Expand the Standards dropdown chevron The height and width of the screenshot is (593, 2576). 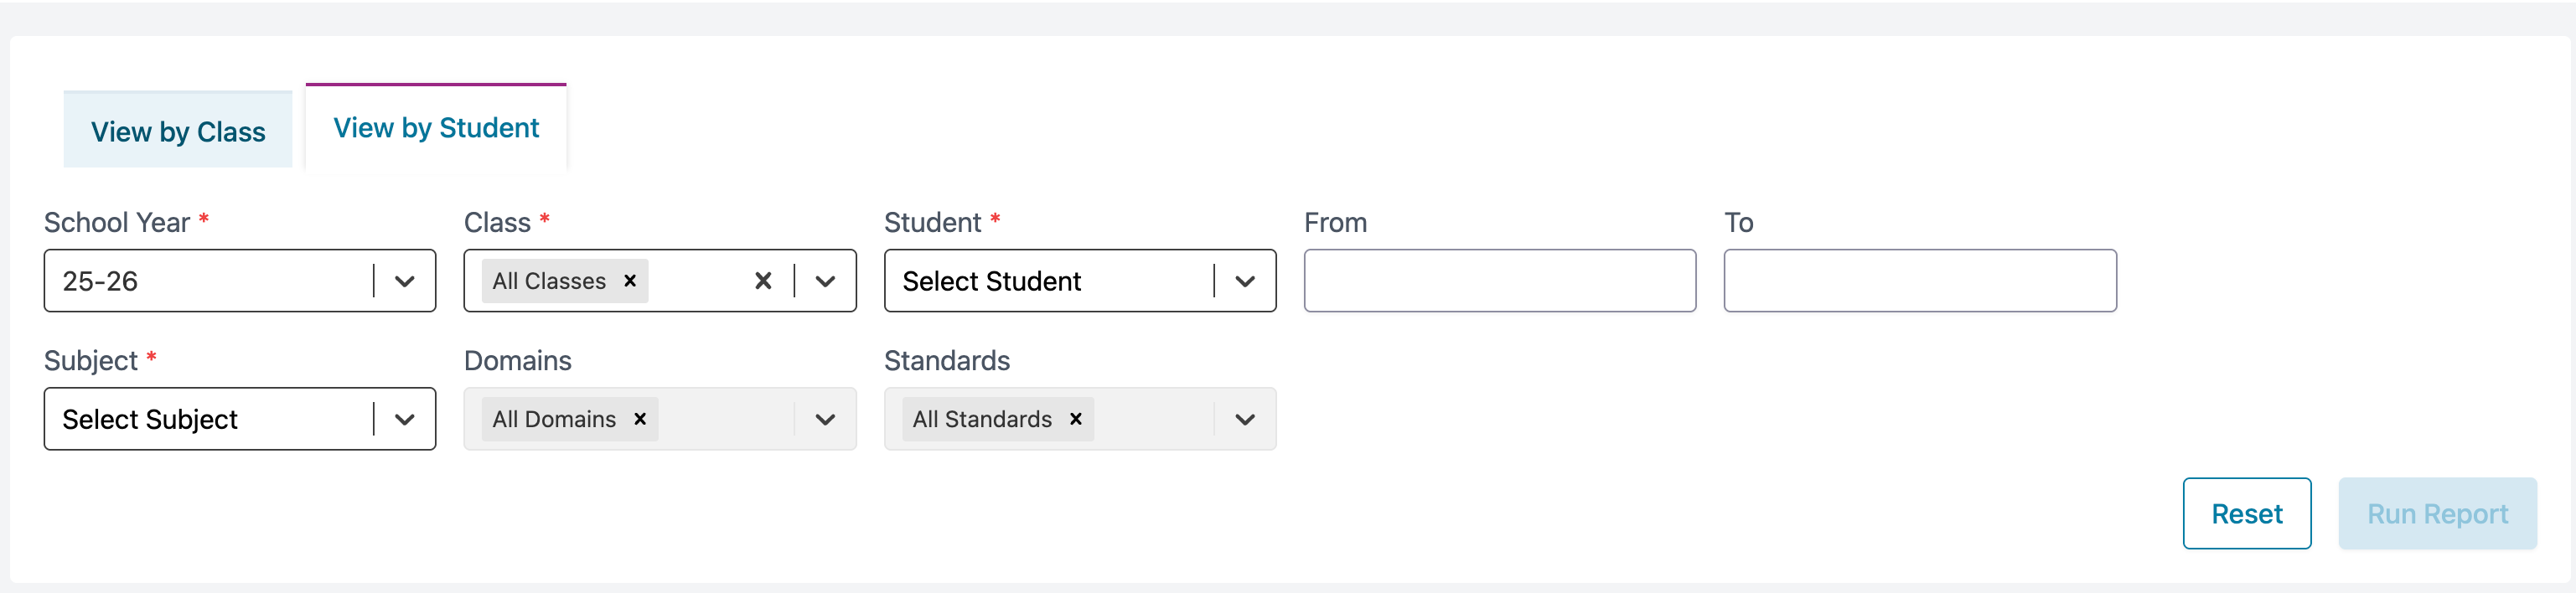(1245, 419)
